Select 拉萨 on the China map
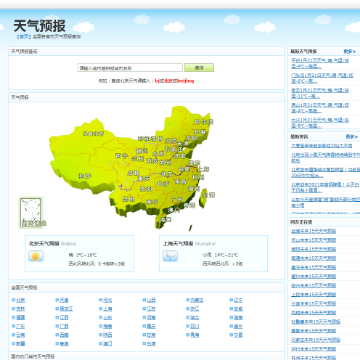Image resolution: width=360 pixels, height=360 pixels. pos(85,176)
